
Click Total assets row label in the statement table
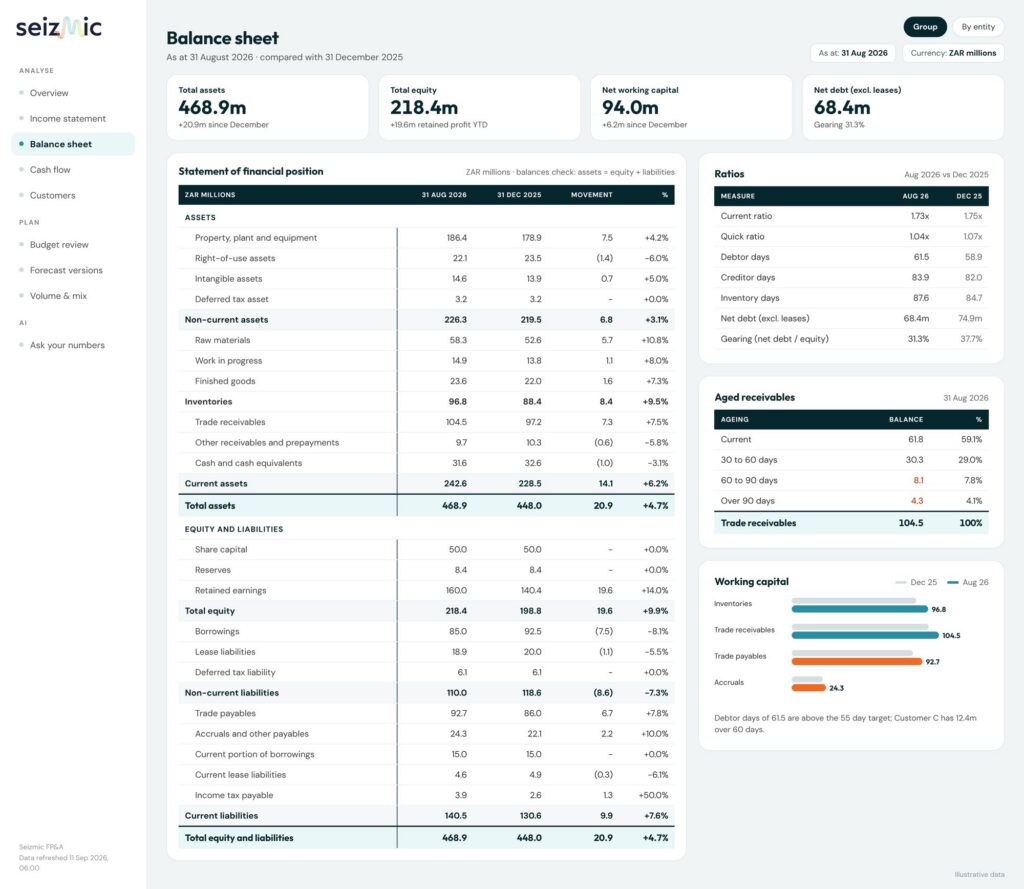(x=210, y=506)
